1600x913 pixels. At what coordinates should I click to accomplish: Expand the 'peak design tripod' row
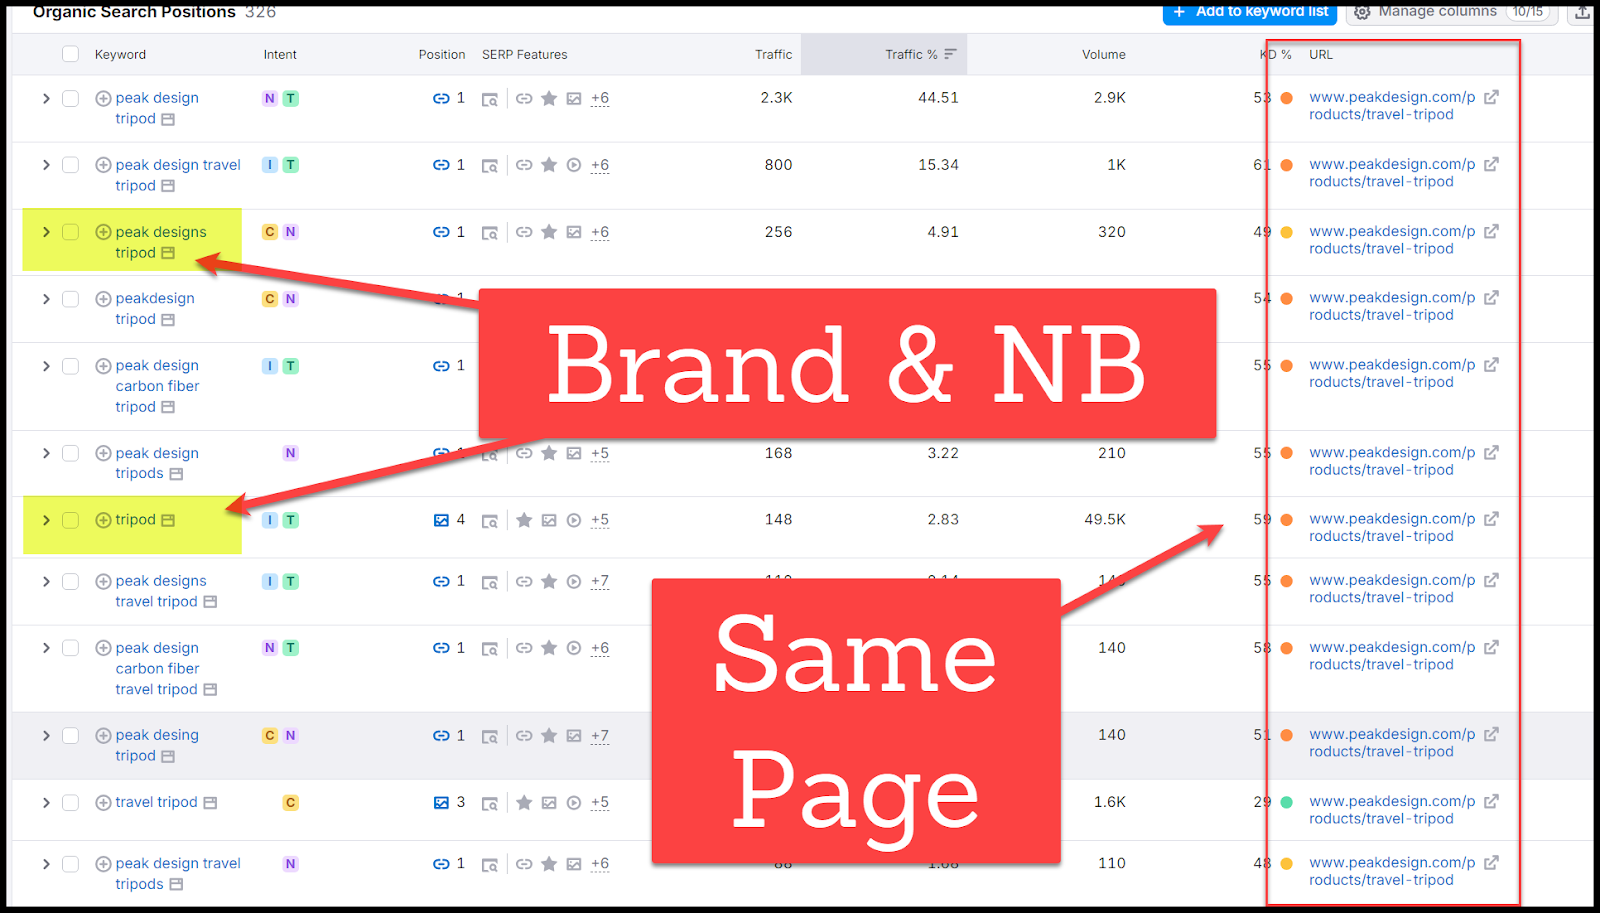46,98
